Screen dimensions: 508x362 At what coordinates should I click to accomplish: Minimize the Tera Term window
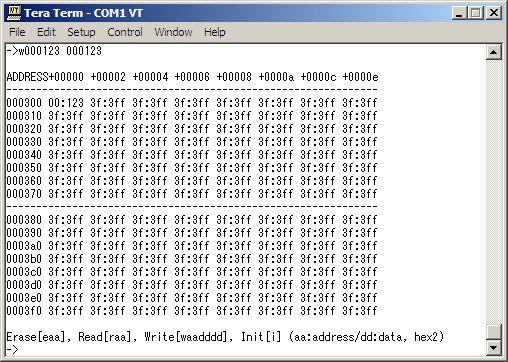click(x=459, y=13)
